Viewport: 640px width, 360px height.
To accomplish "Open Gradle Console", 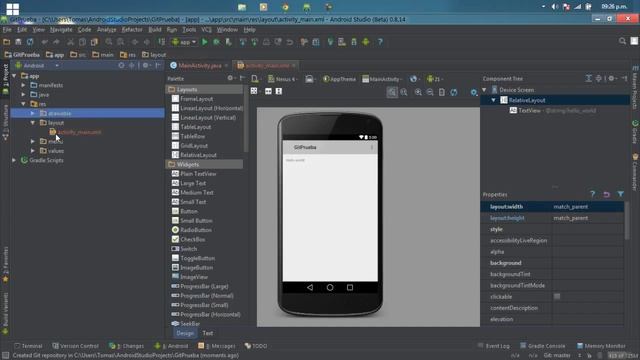I will pyautogui.click(x=542, y=346).
